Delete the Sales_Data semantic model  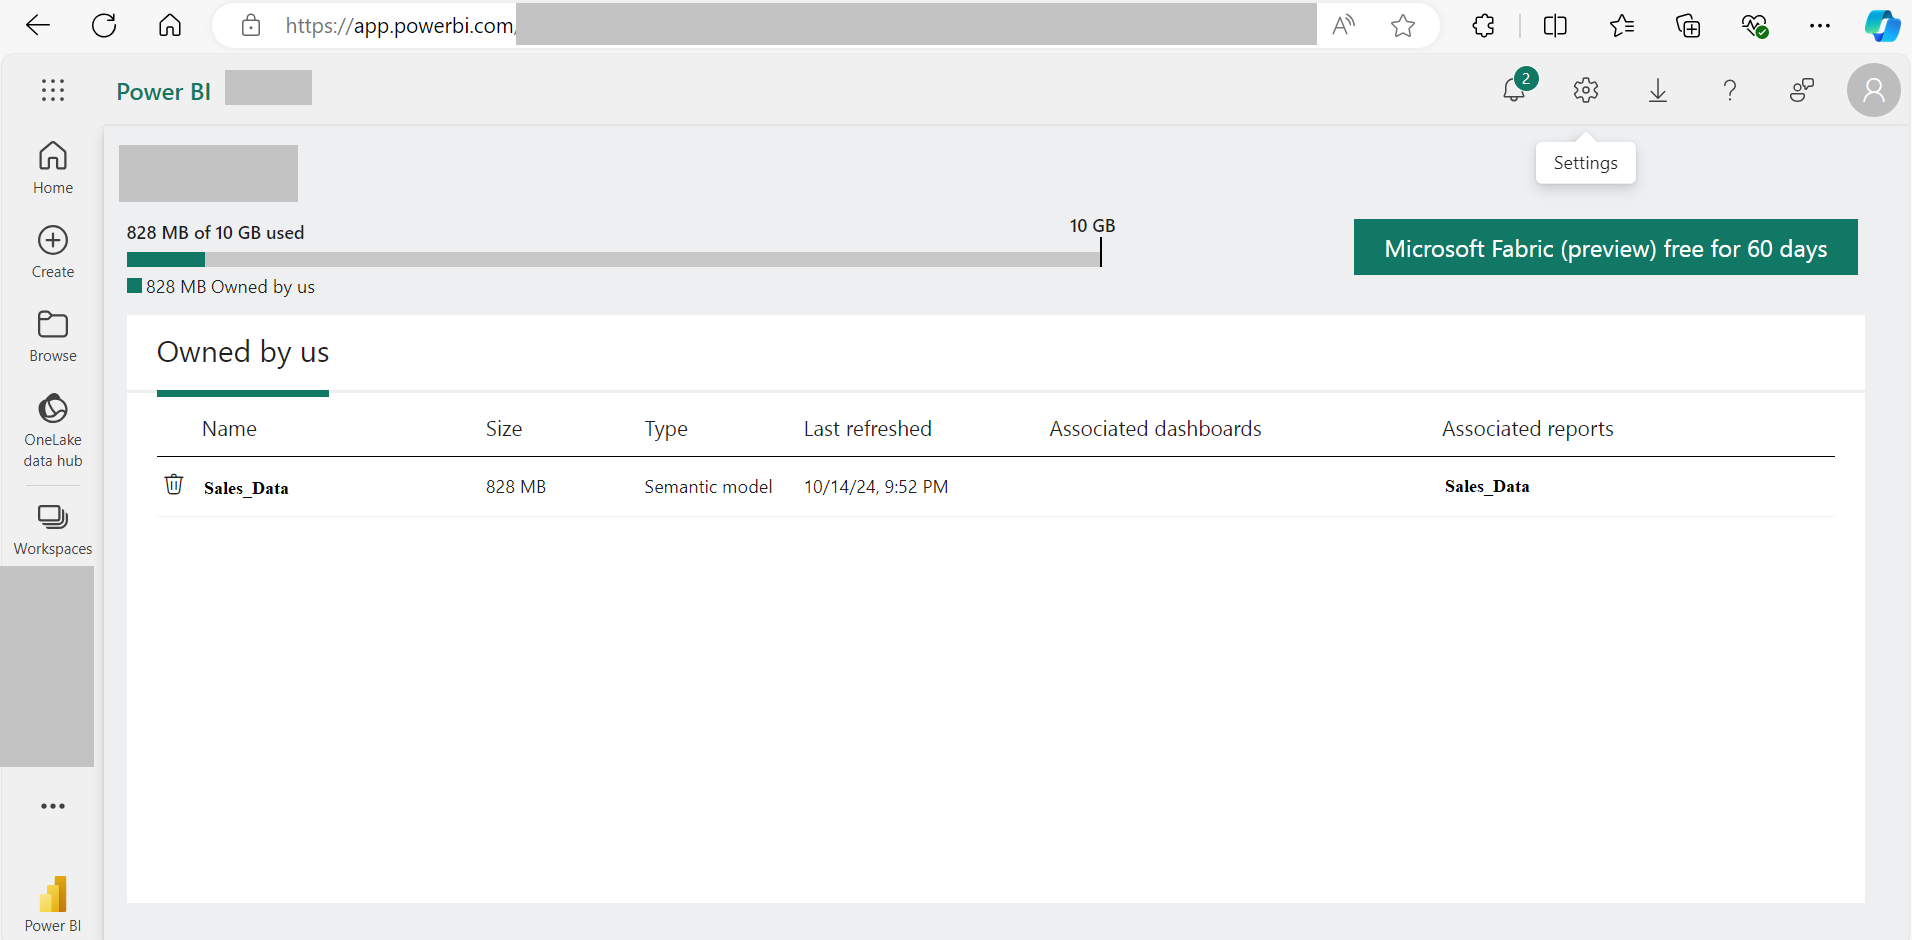coord(174,485)
